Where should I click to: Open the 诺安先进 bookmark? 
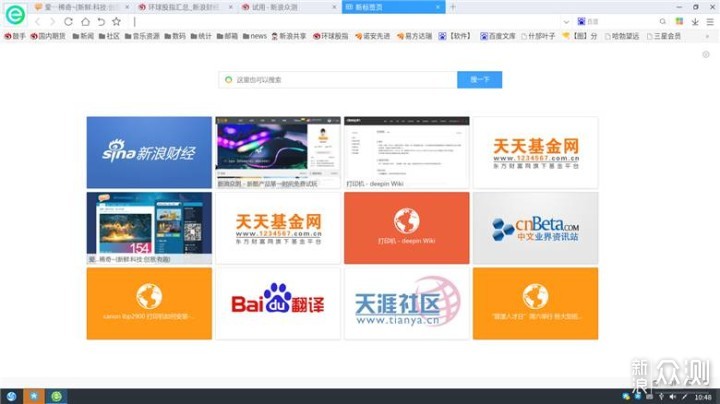pyautogui.click(x=372, y=36)
